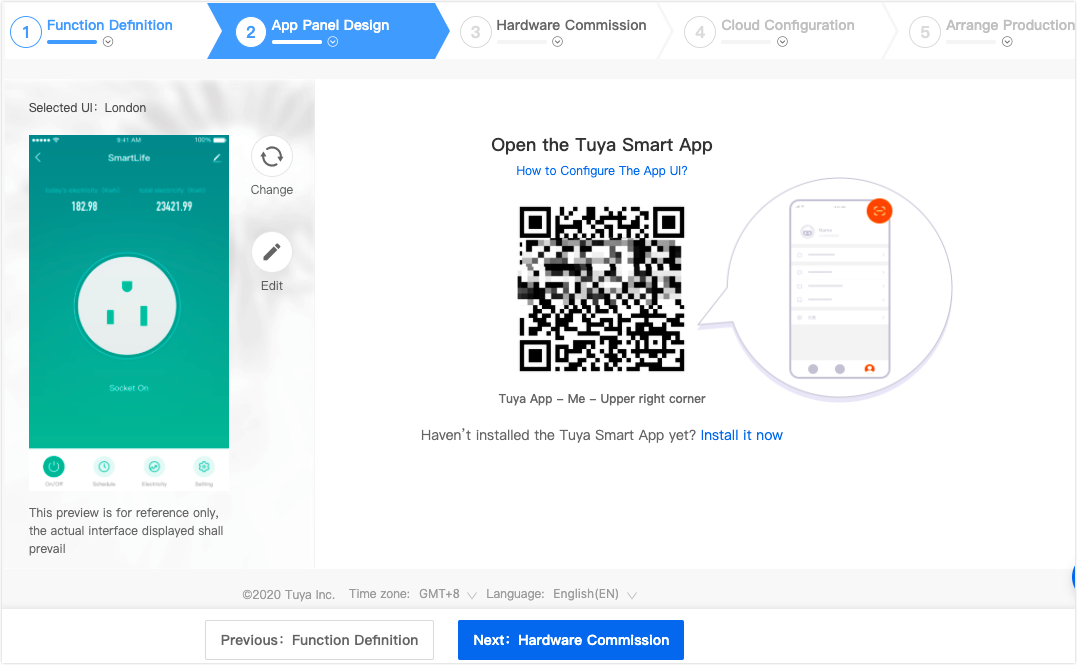The width and height of the screenshot is (1077, 665).
Task: Open the Schedule clock icon in preview
Action: coord(104,465)
